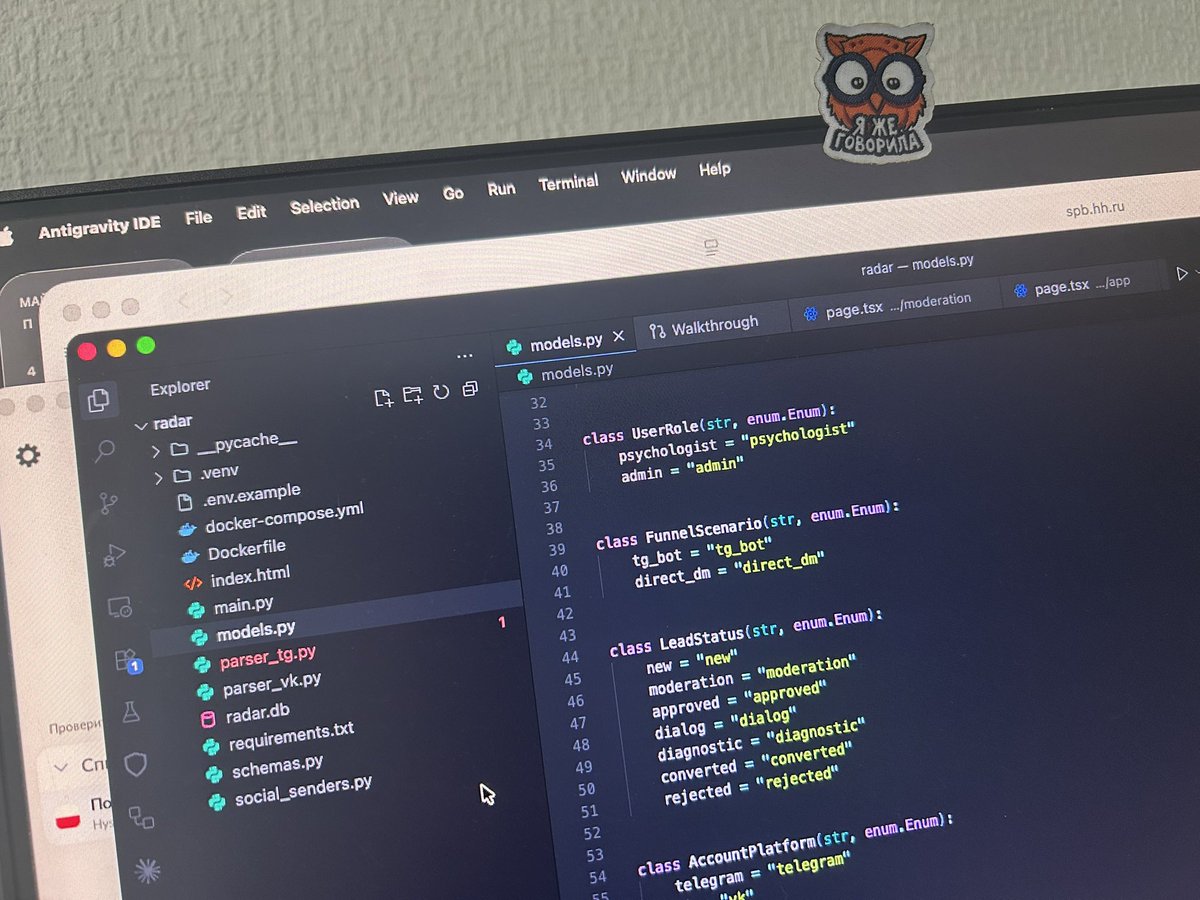The image size is (1200, 900).
Task: Open the Antigravity IDE menu
Action: (x=99, y=227)
